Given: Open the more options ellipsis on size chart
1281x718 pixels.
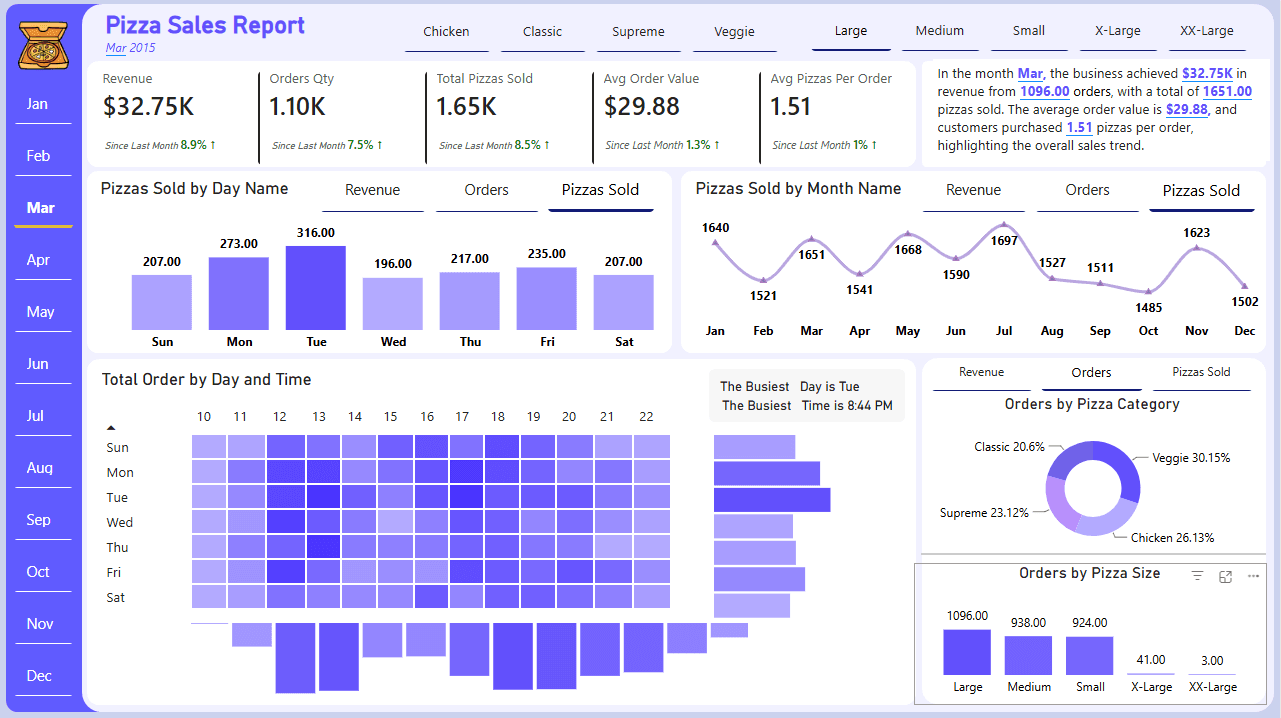Looking at the screenshot, I should [x=1253, y=576].
